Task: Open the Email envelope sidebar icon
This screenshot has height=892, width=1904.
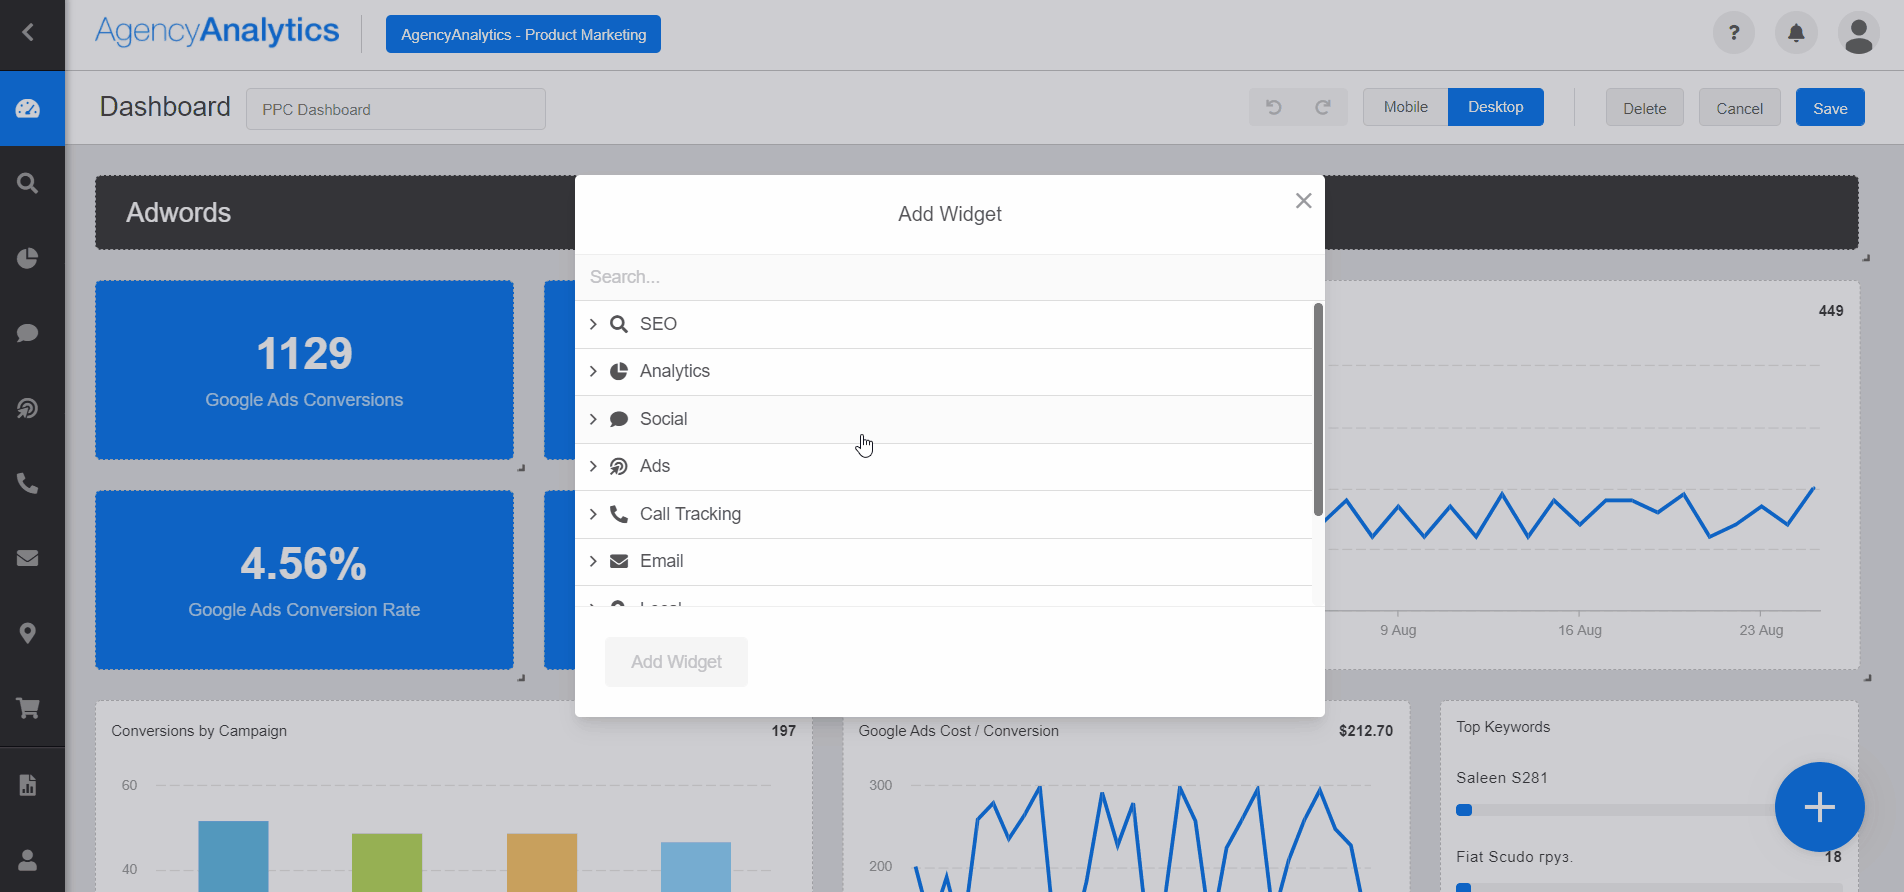Action: (28, 558)
